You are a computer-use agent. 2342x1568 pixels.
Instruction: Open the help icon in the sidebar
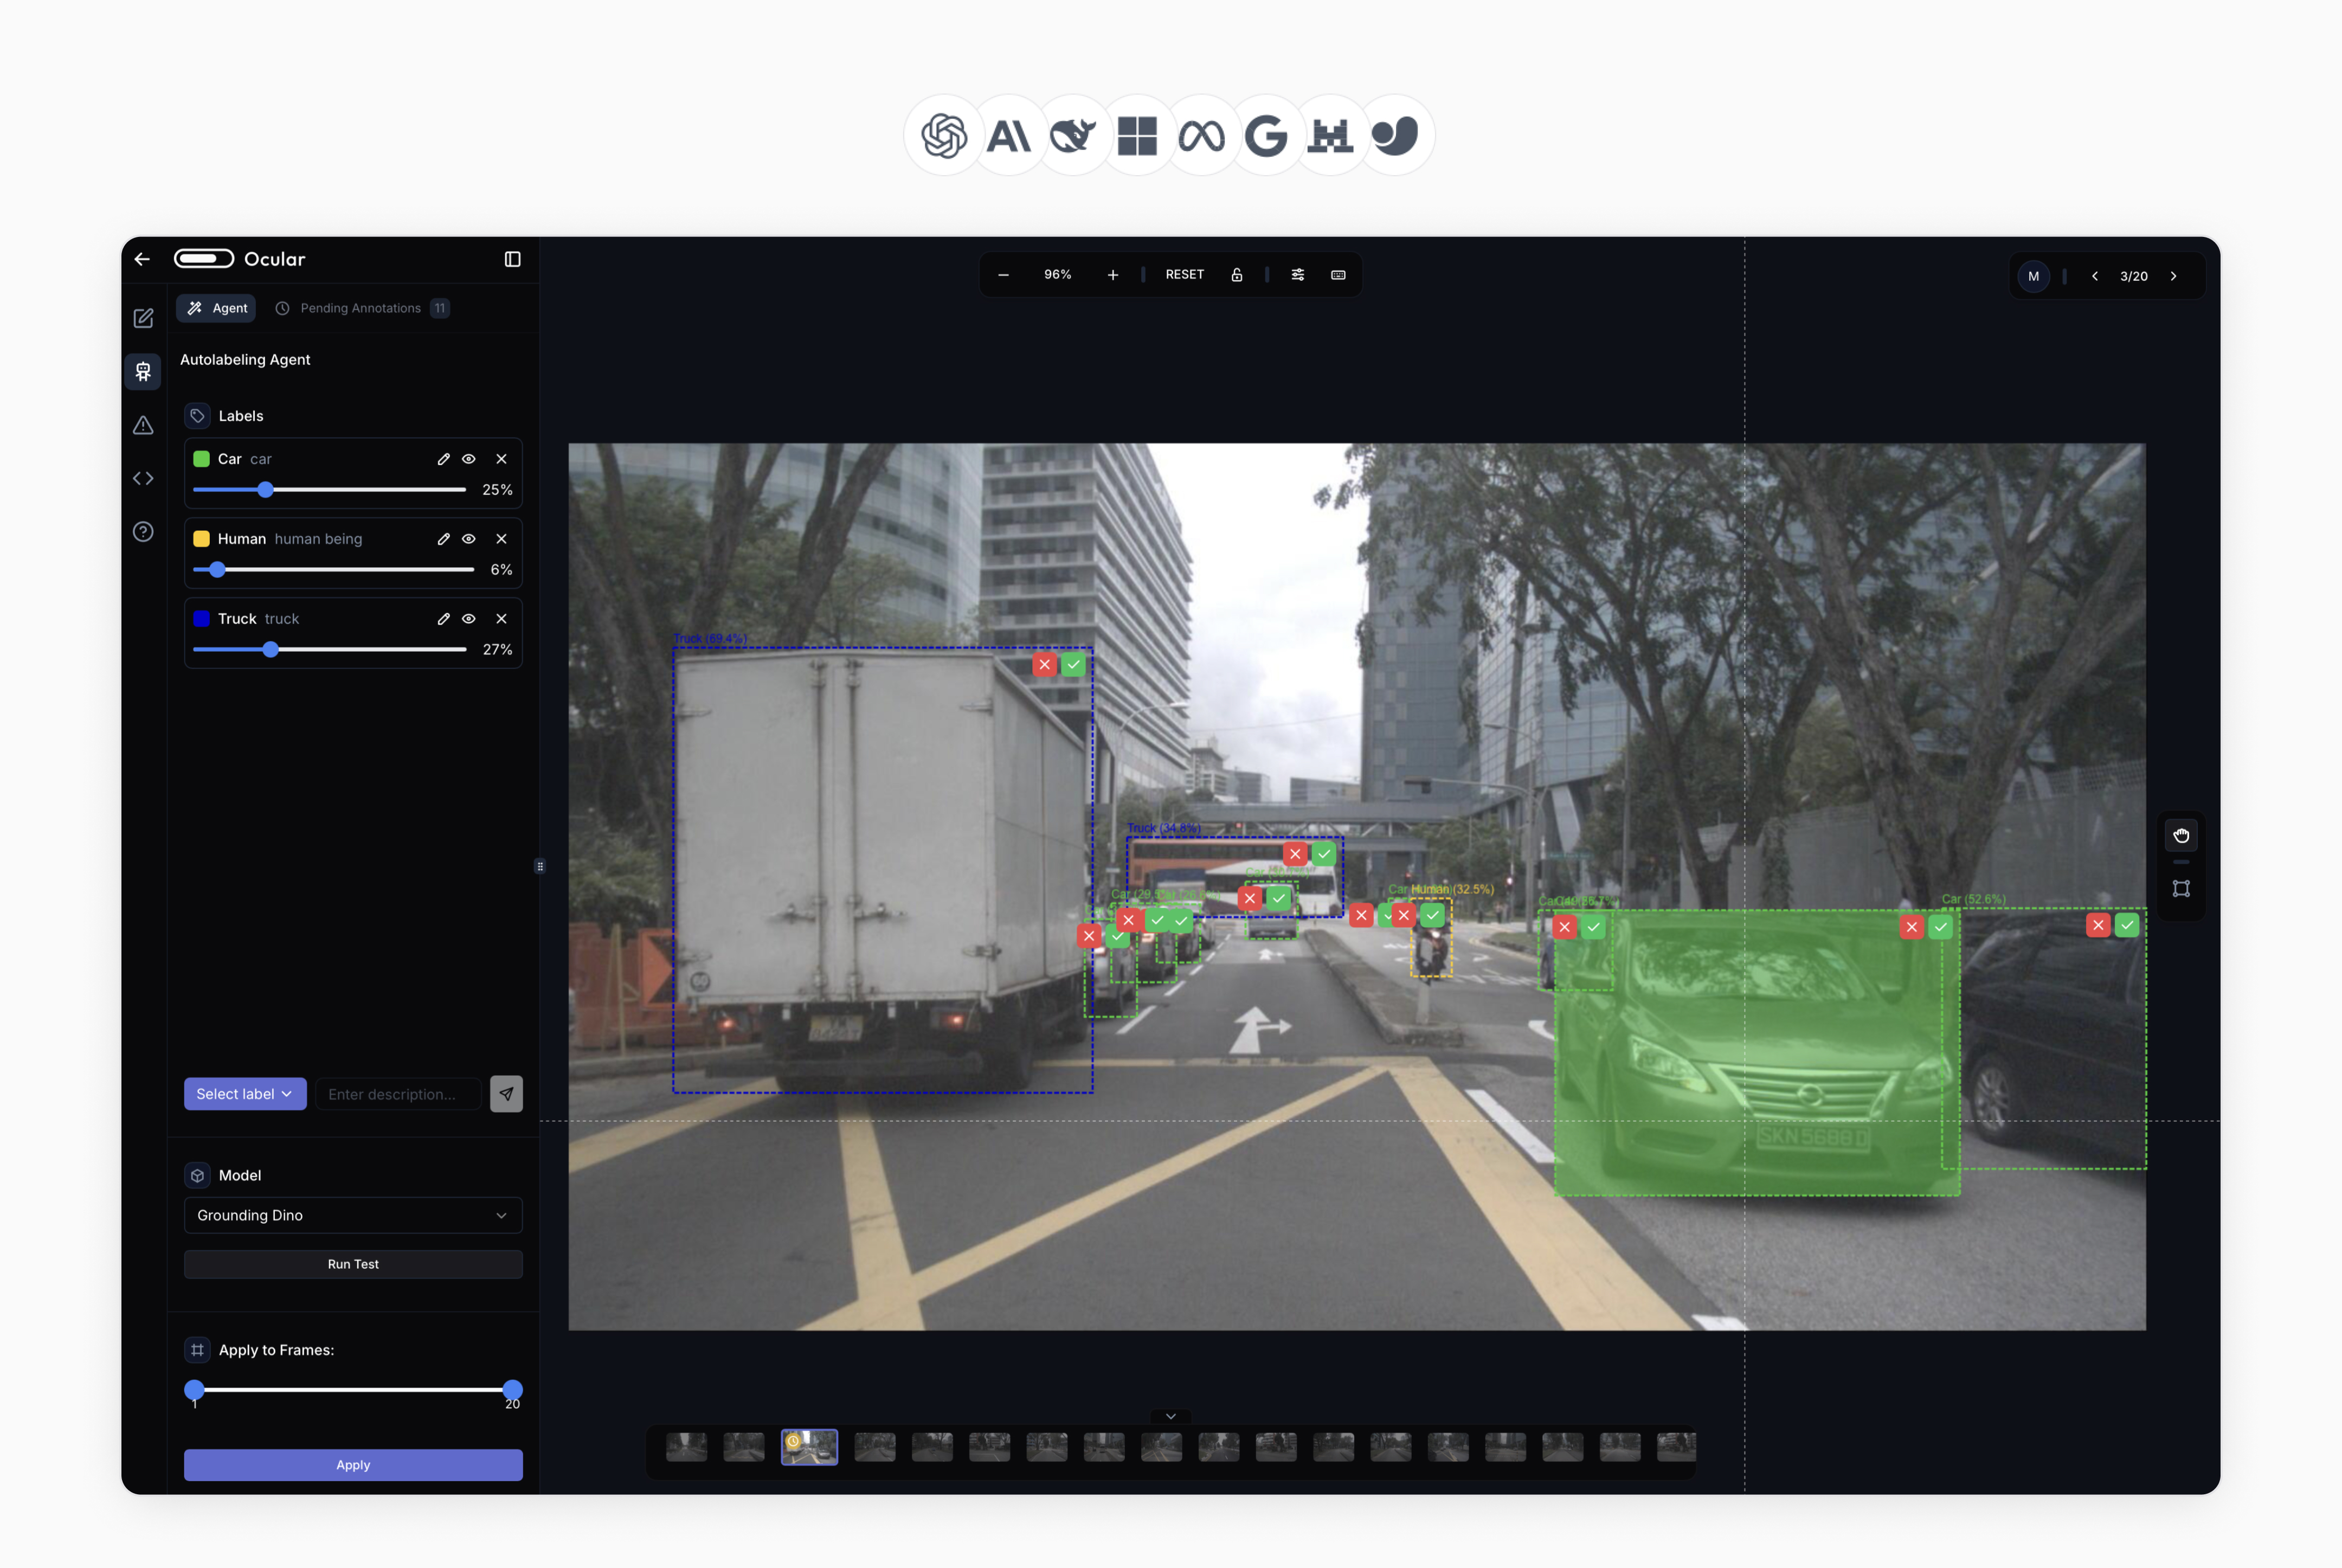143,531
